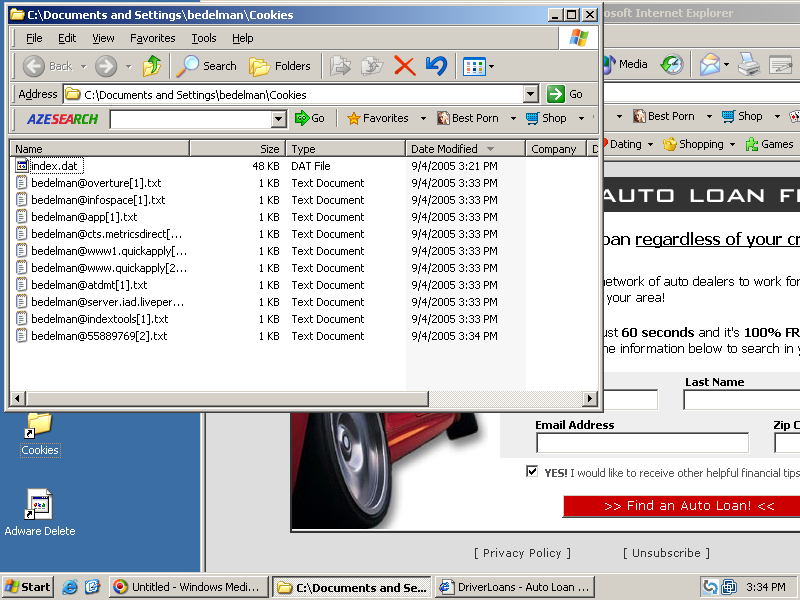Click the Copy To folder icon
800x600 pixels.
click(372, 66)
